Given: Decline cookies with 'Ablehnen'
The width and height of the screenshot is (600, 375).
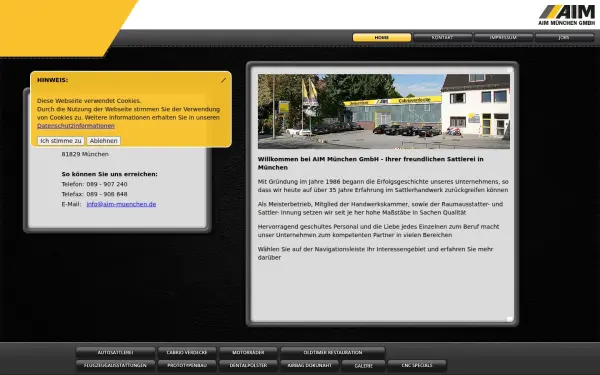Looking at the screenshot, I should coord(104,141).
